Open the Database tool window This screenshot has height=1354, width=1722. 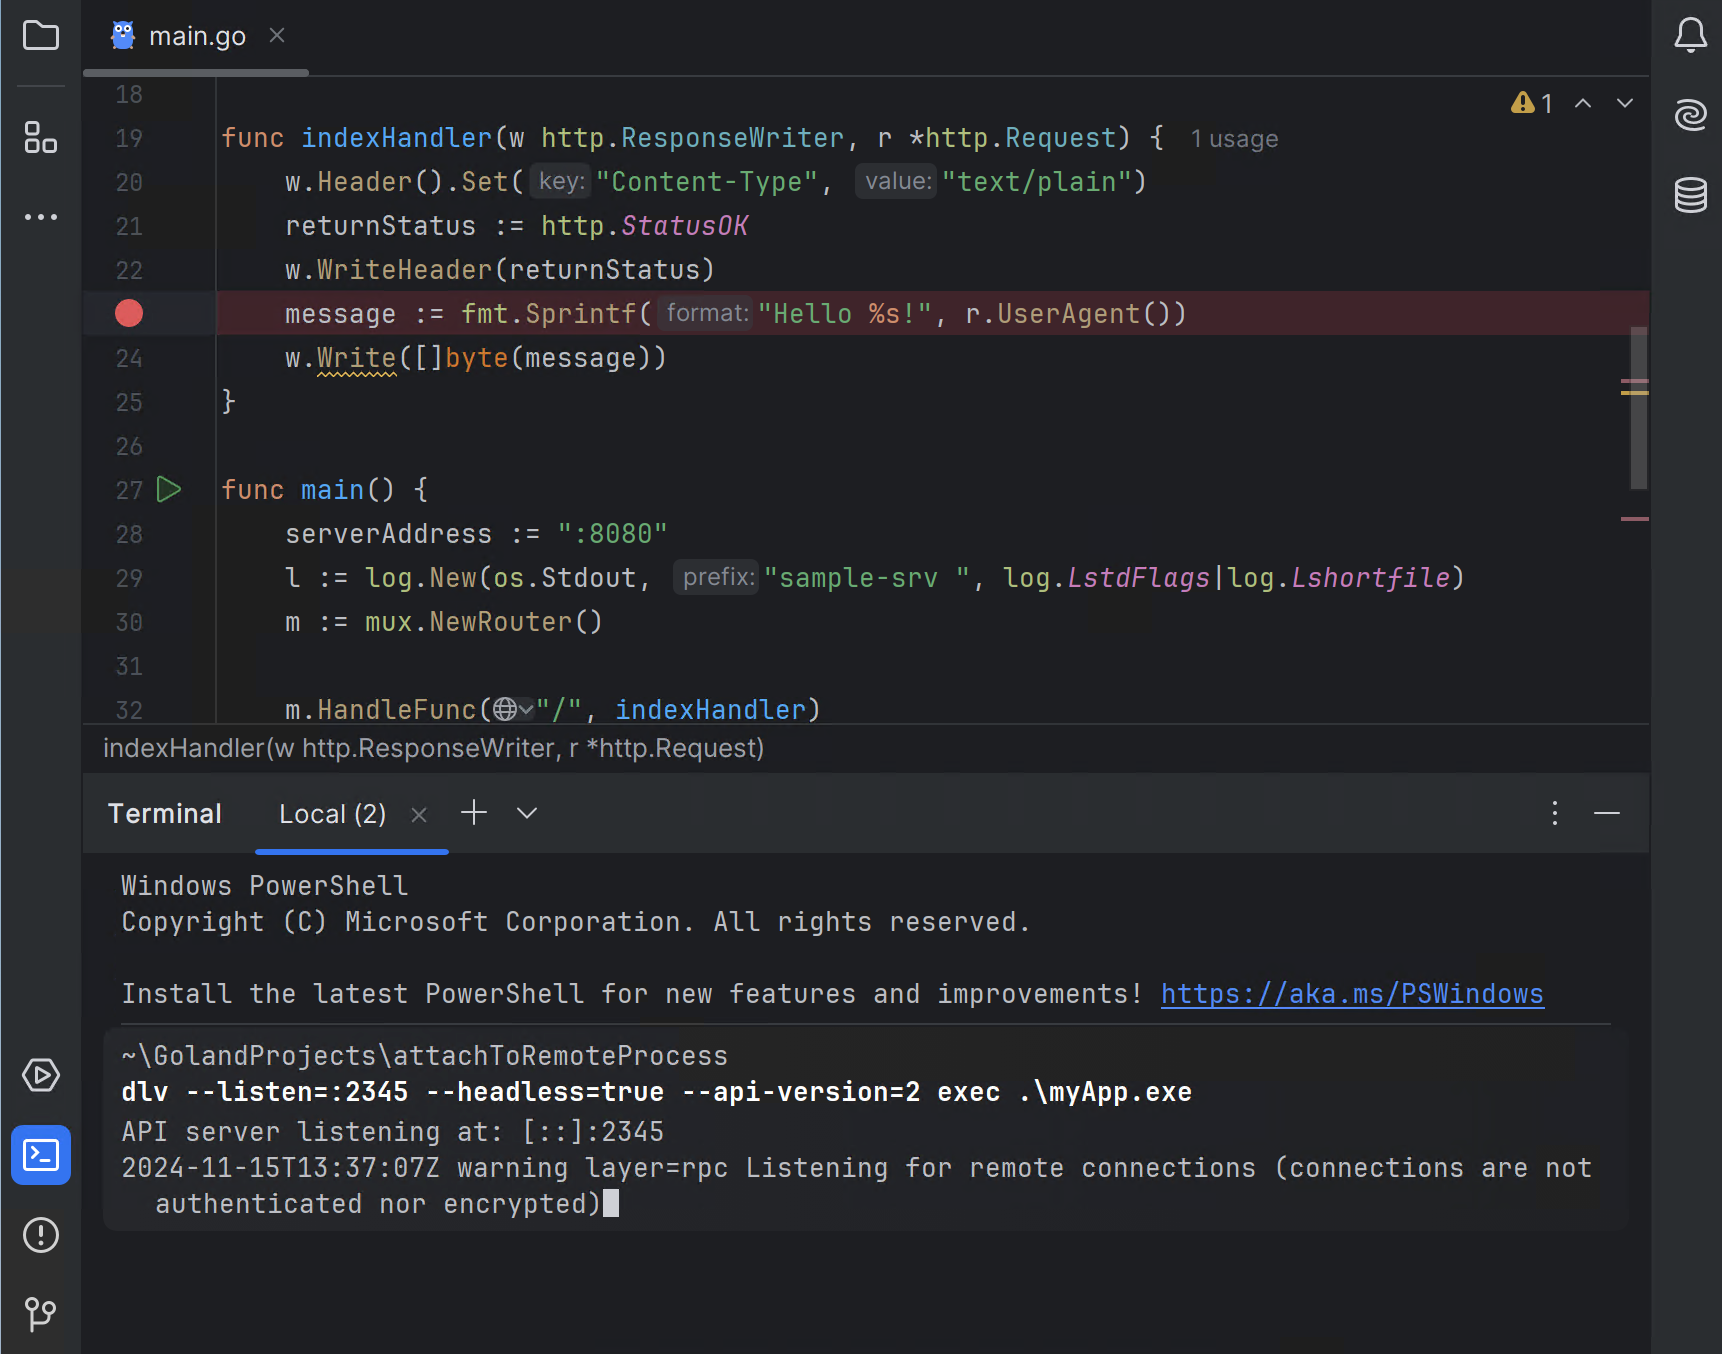1690,195
